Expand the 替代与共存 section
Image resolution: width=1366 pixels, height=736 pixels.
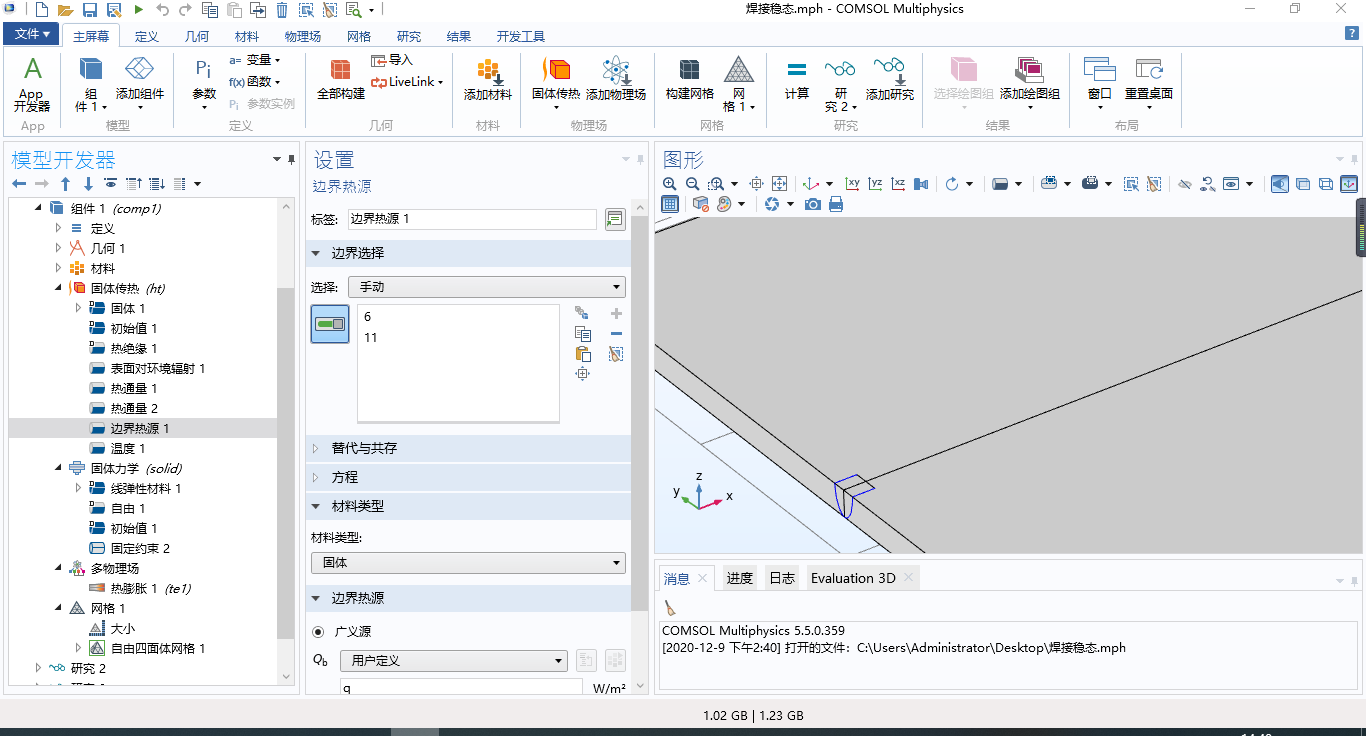(x=365, y=448)
